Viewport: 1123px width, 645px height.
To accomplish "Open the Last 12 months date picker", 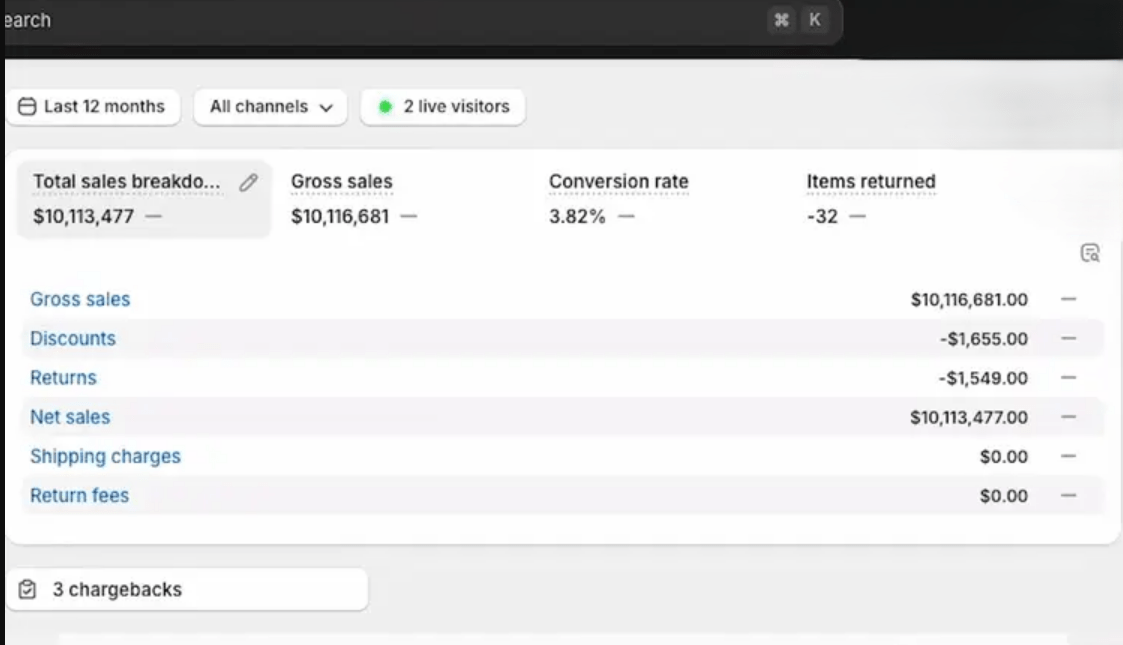I will pos(93,107).
